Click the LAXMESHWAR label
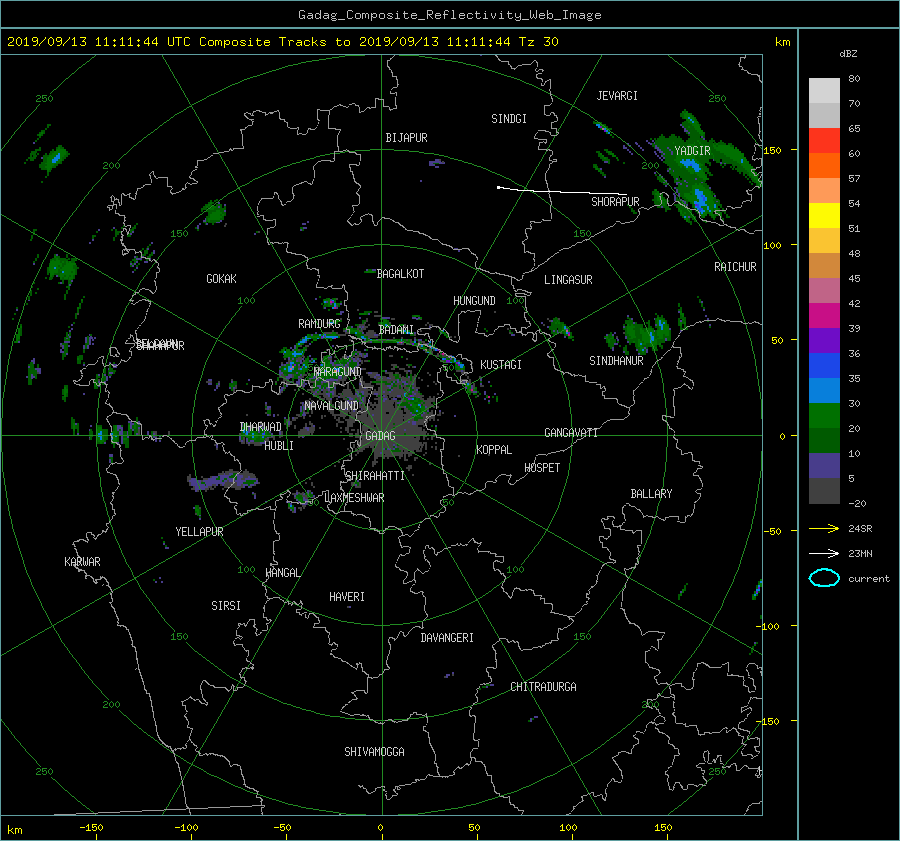The height and width of the screenshot is (841, 900). coord(354,498)
